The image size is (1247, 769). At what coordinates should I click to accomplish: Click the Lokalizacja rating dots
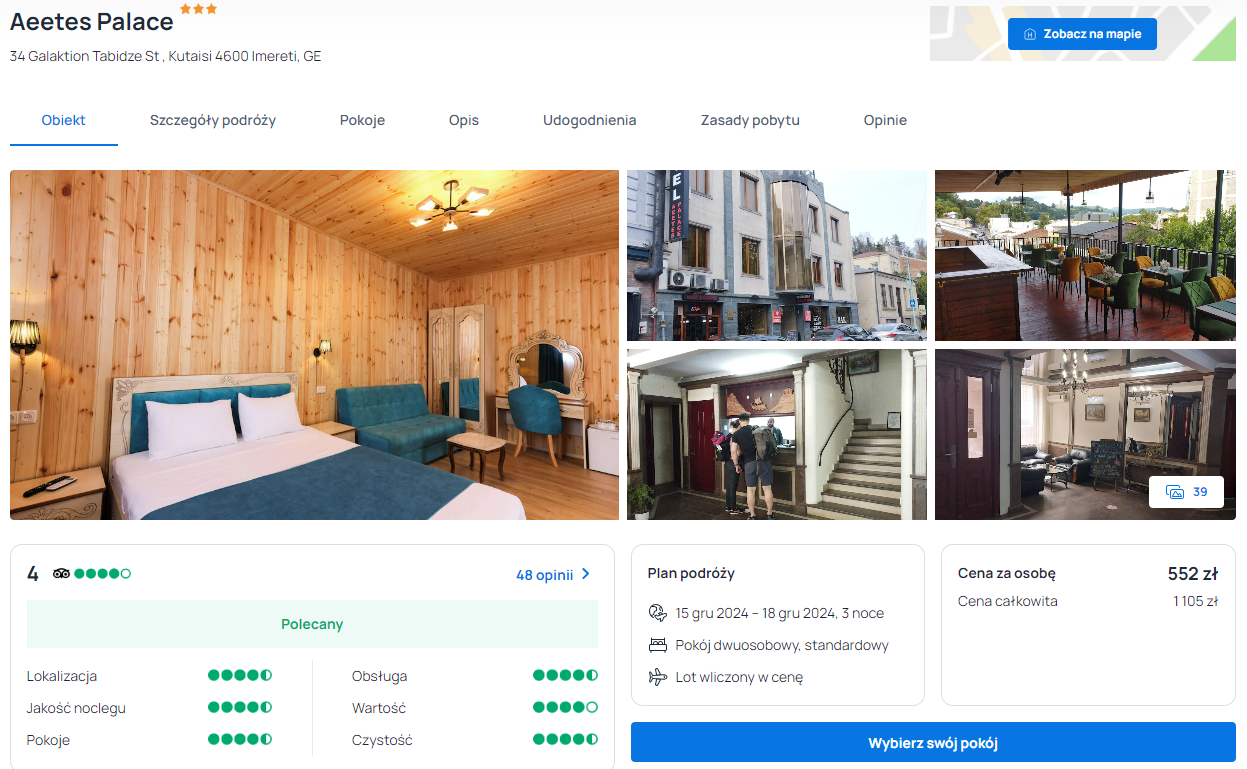239,676
